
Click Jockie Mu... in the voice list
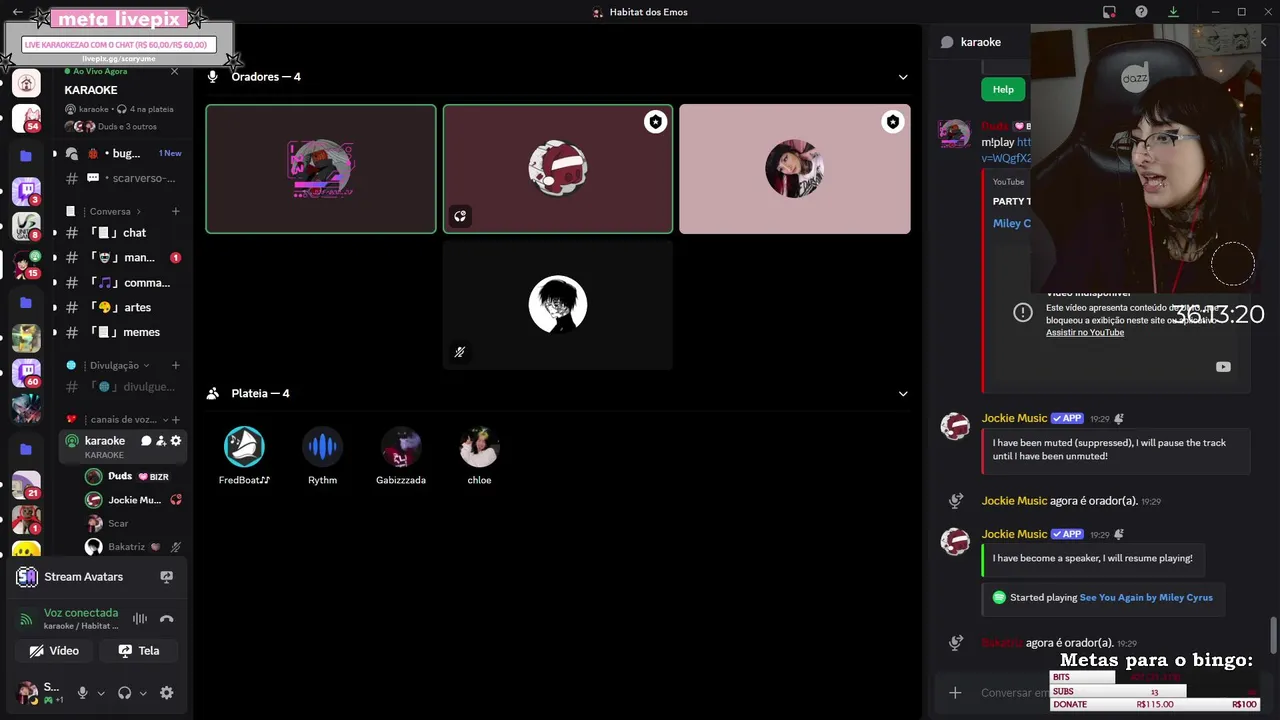132,500
